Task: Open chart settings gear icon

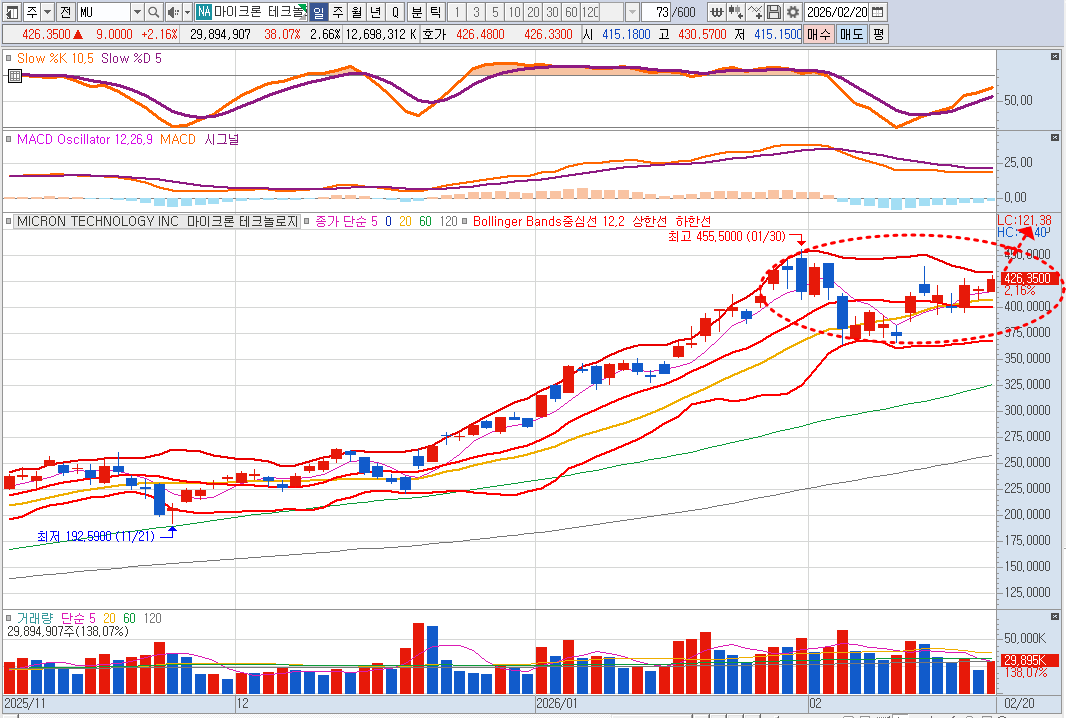Action: [x=792, y=12]
